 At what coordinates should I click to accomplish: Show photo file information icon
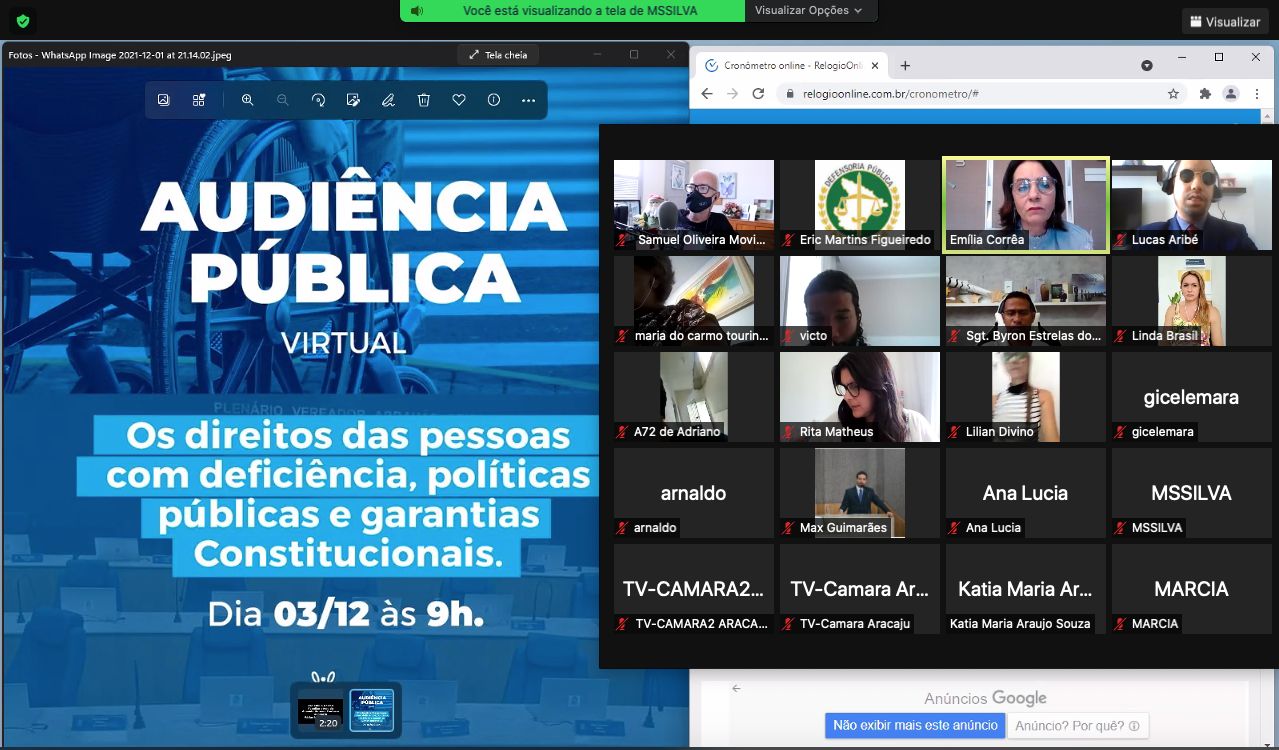click(x=494, y=100)
